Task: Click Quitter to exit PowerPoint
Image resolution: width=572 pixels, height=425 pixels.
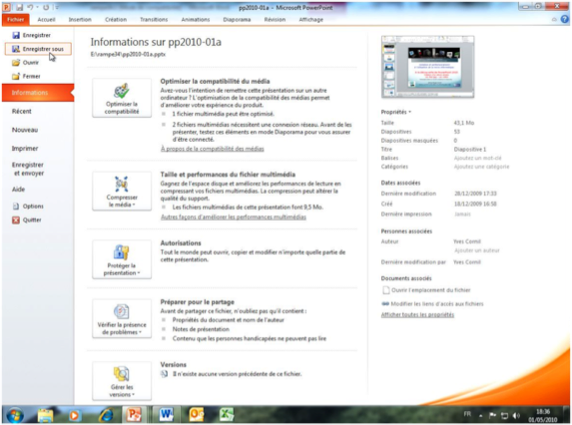Action: click(x=27, y=220)
